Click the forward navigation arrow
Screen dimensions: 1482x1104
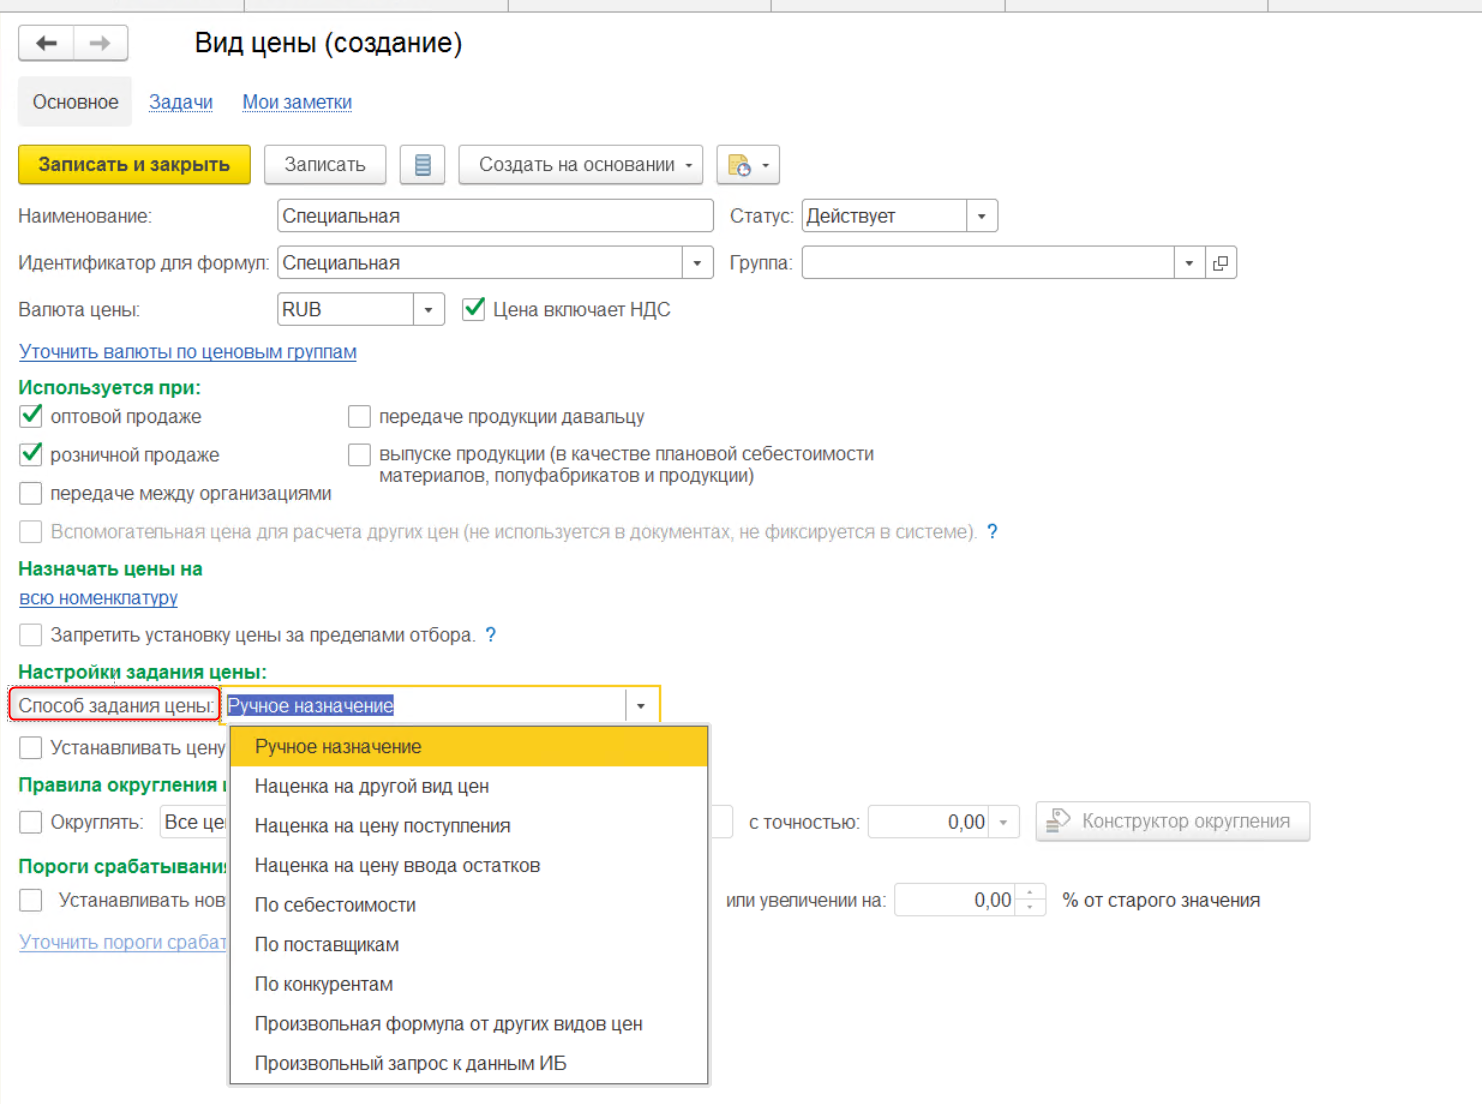click(100, 43)
